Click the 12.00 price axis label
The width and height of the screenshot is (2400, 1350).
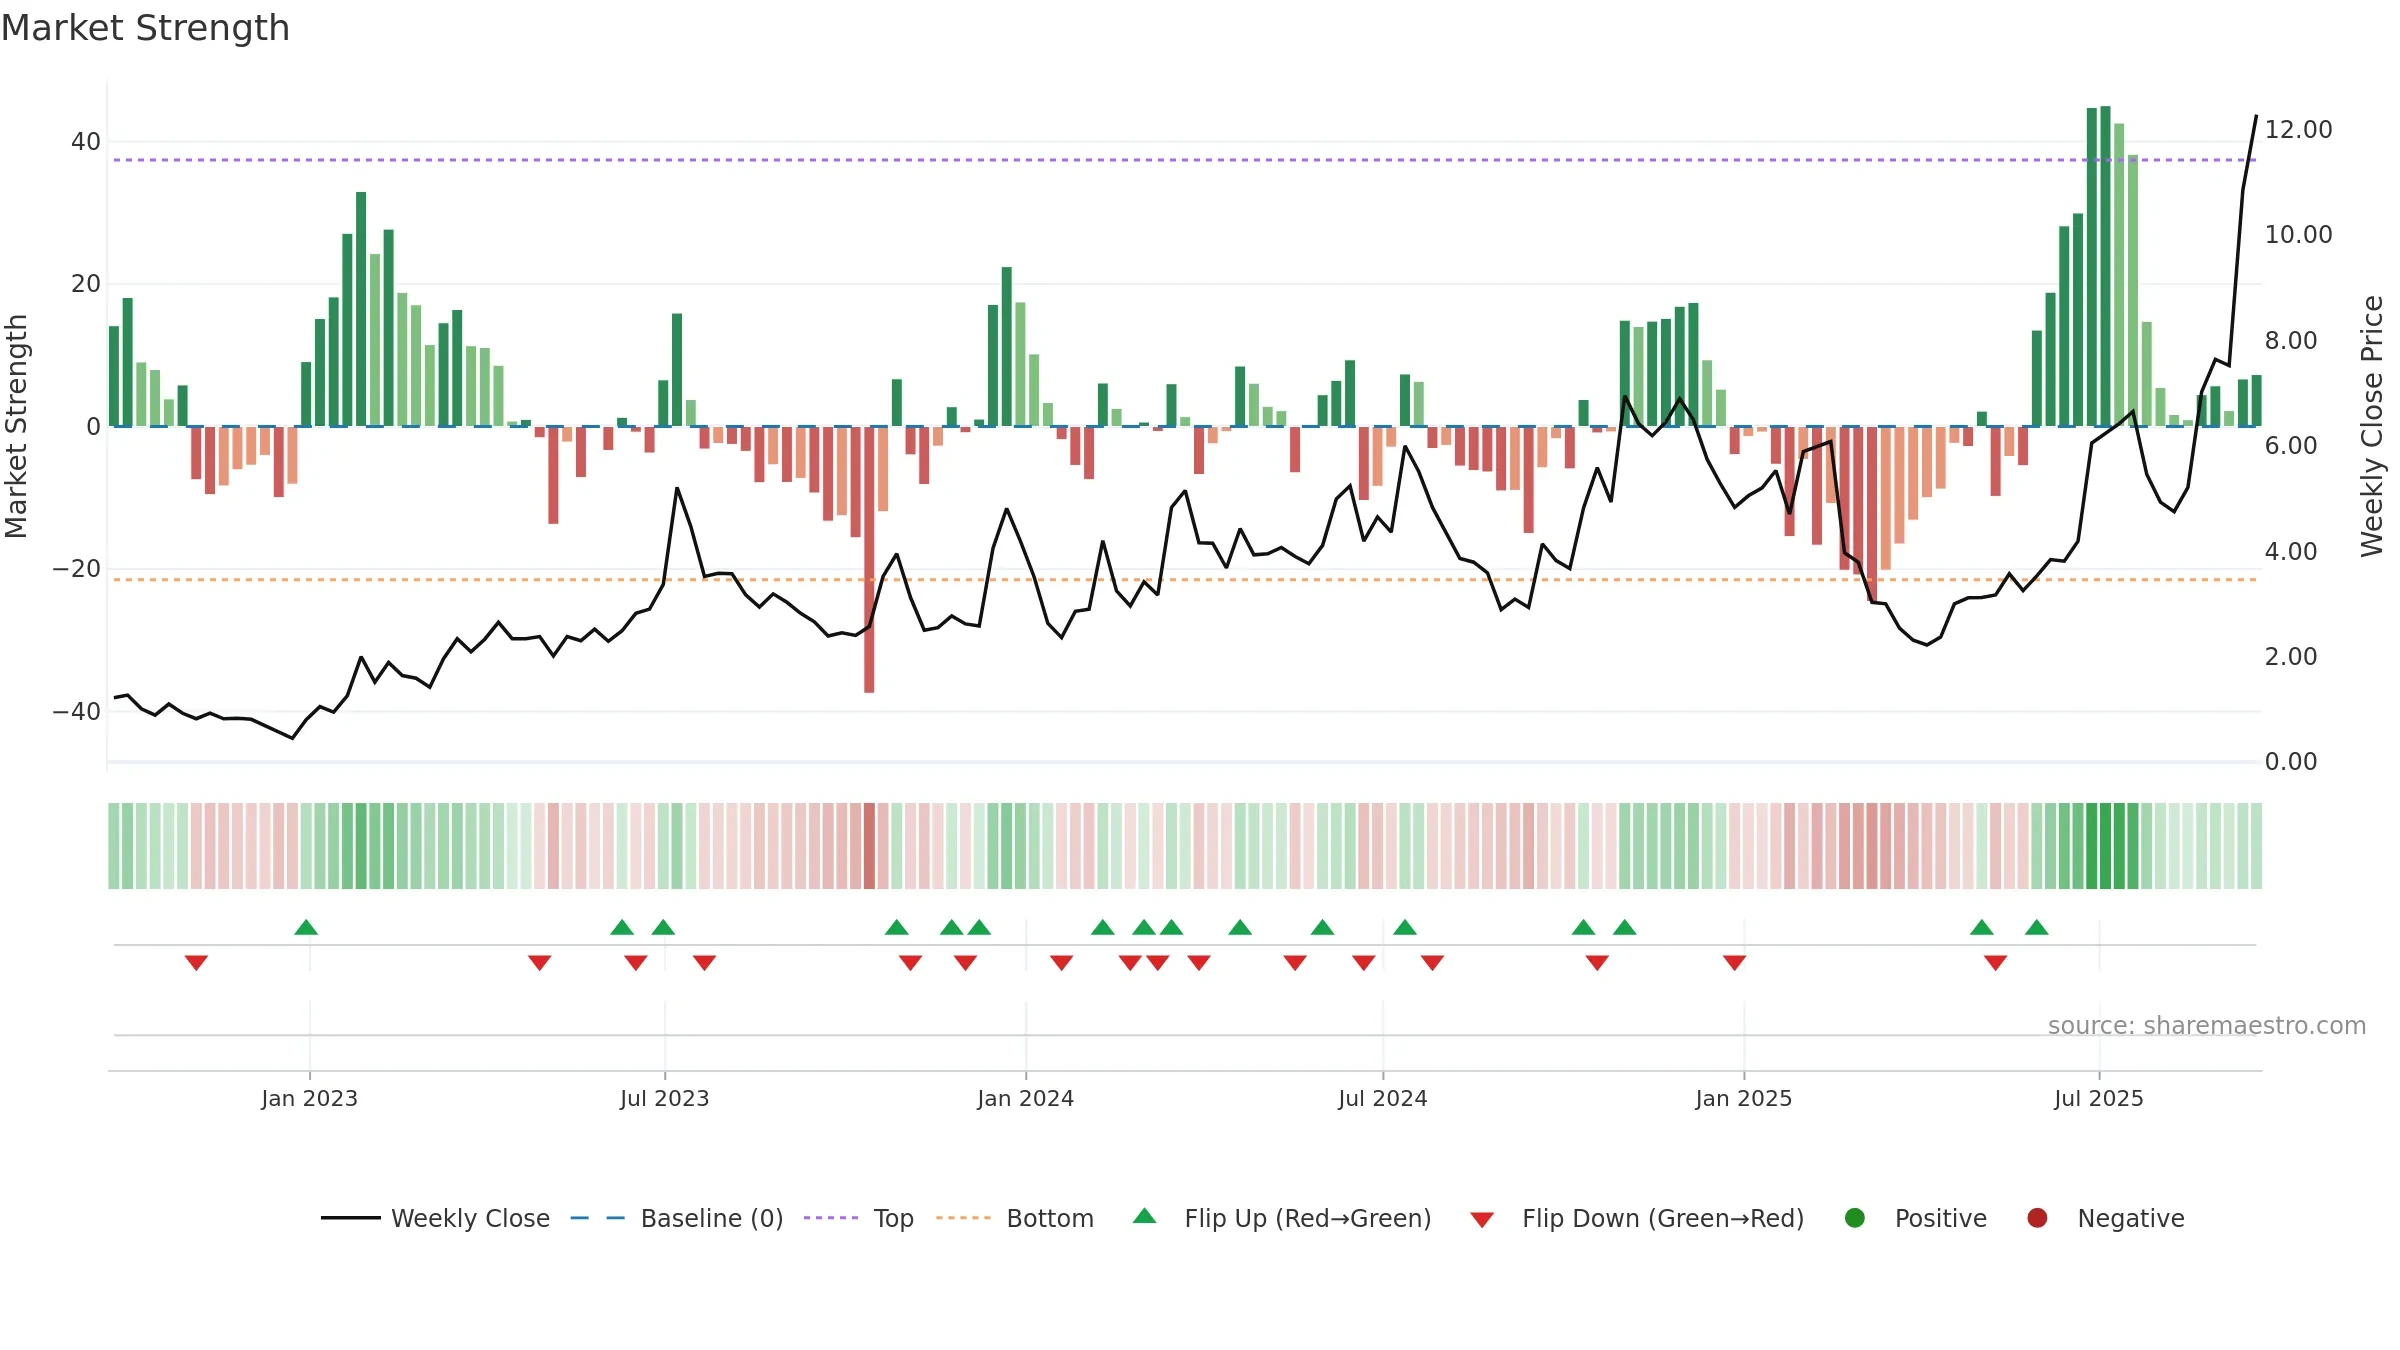tap(2298, 130)
